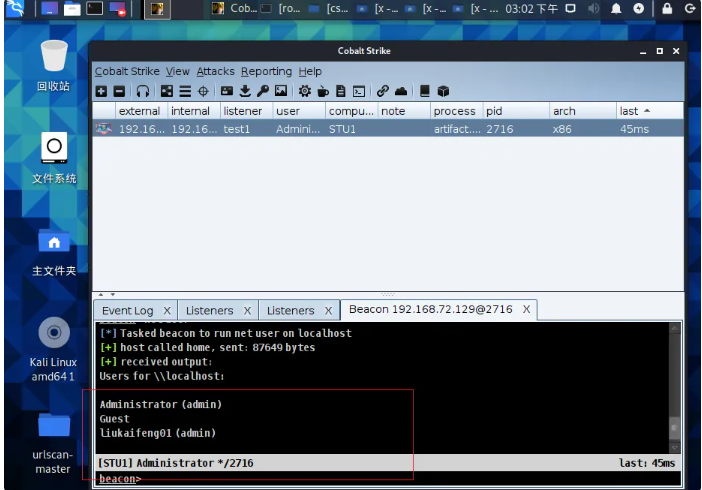Viewport: 702px width, 490px height.
Task: Click the cloud manage web server icon
Action: click(401, 91)
